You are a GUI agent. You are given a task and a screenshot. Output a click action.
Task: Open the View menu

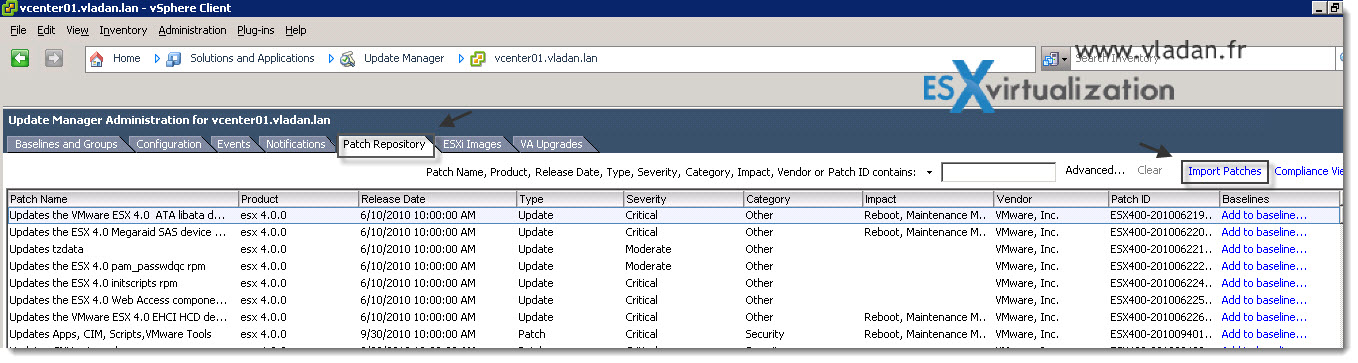click(x=78, y=30)
